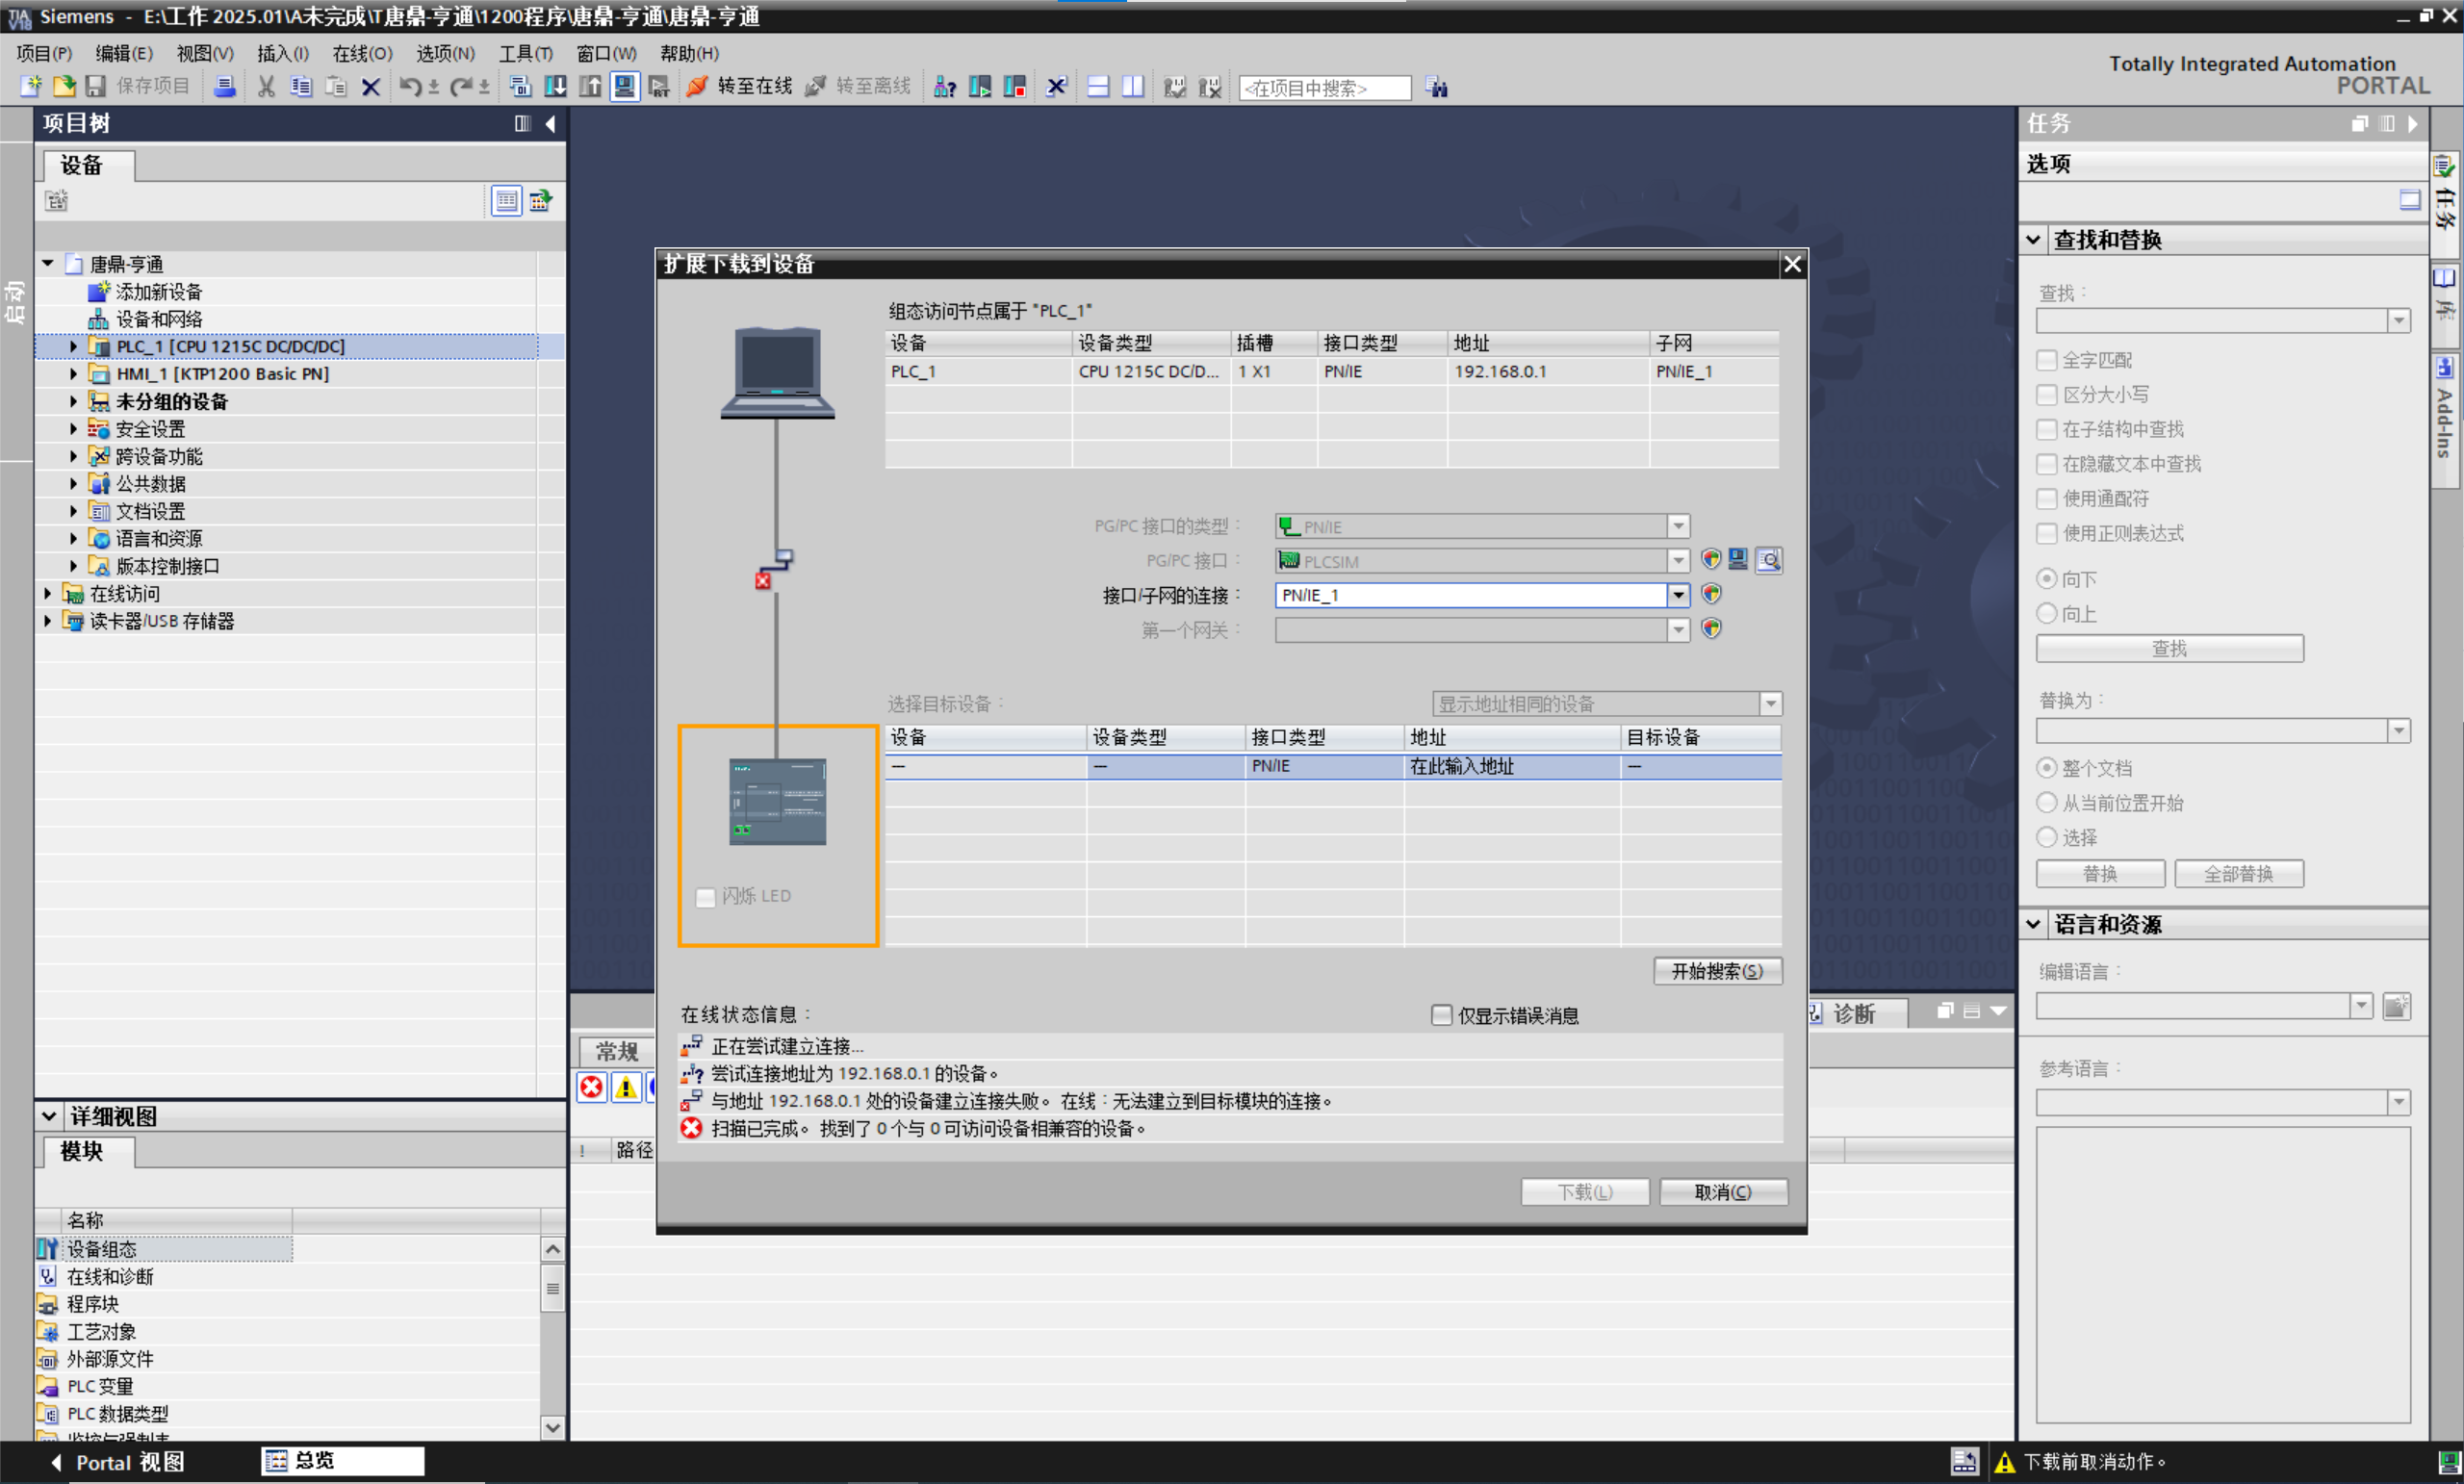Click the 开始搜索(S) button

pos(1716,971)
